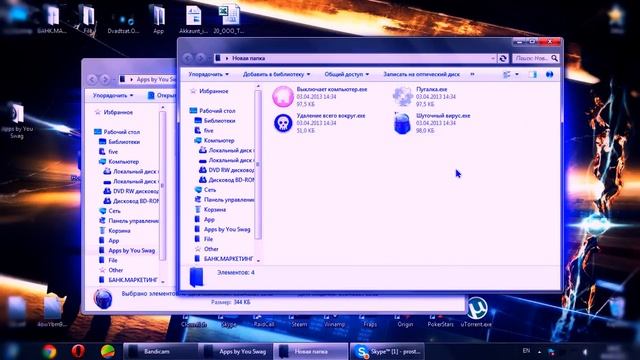Go back in Apps by You Swag window
This screenshot has width=640, height=360.
[92, 79]
